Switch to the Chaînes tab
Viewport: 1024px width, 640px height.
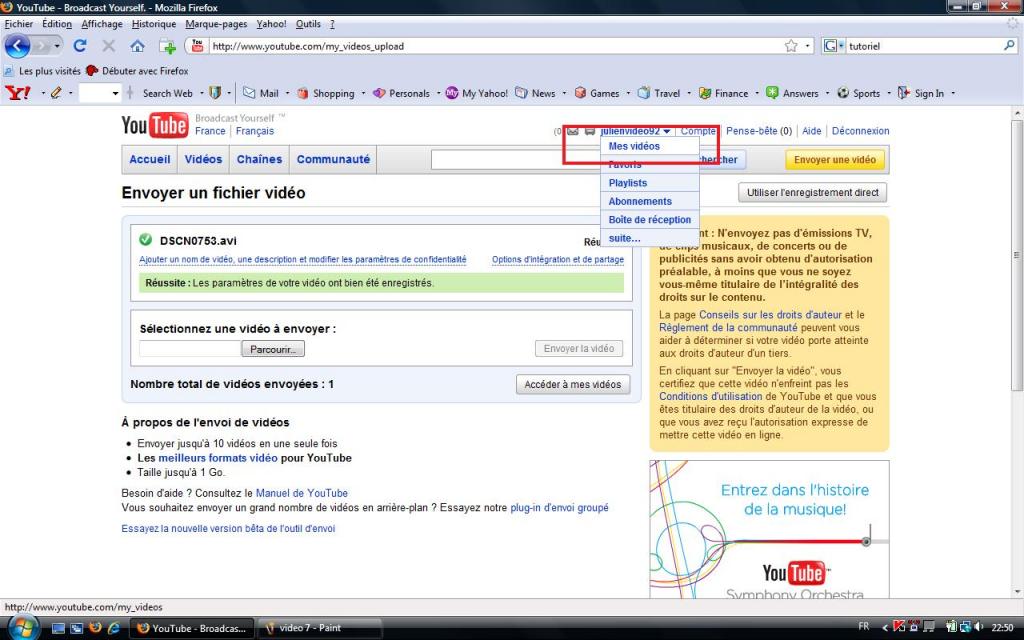click(259, 159)
